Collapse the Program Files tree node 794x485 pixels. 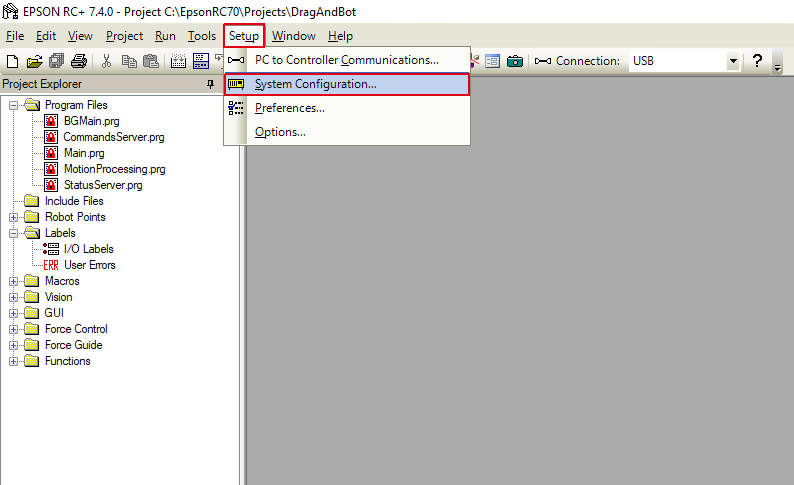[x=14, y=105]
